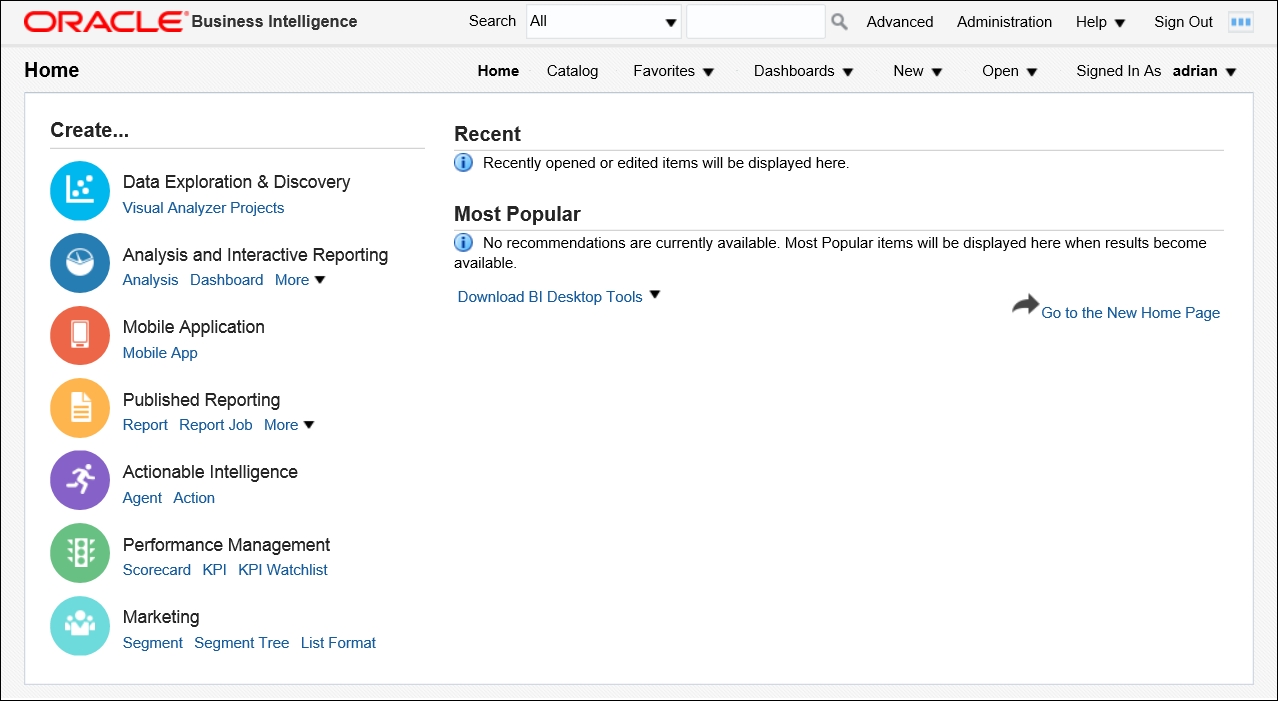Create a new KPI
This screenshot has width=1278, height=701.
tap(215, 570)
